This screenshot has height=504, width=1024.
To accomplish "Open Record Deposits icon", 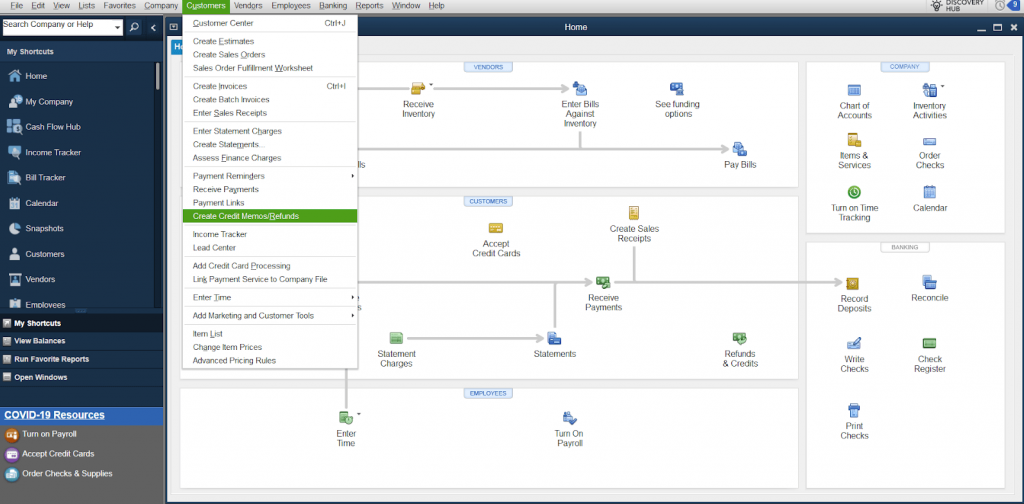I will coord(854,283).
